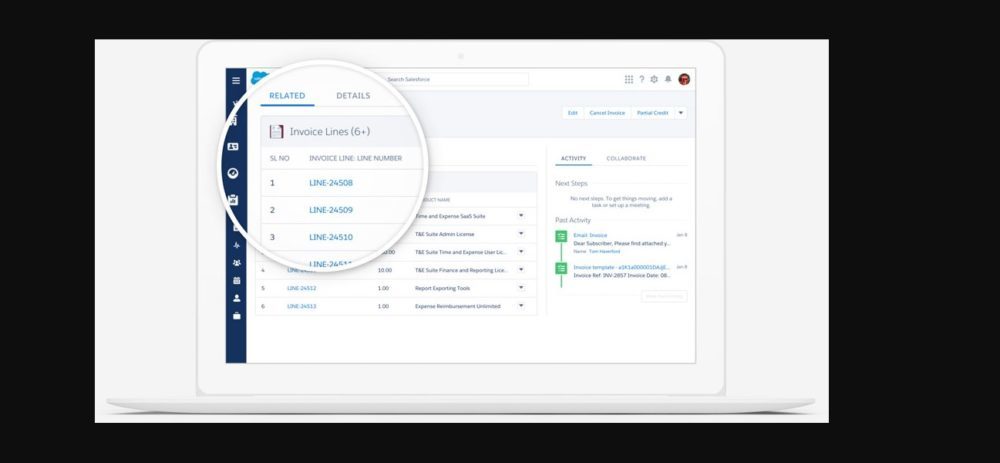Image resolution: width=1000 pixels, height=463 pixels.
Task: Click the contact card sidebar icon
Action: click(233, 147)
